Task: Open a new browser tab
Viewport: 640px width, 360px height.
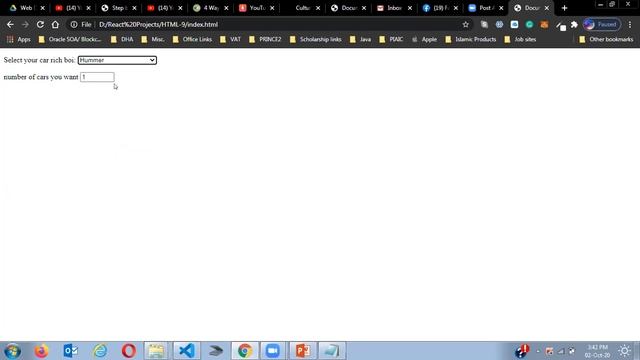Action: pyautogui.click(x=564, y=8)
